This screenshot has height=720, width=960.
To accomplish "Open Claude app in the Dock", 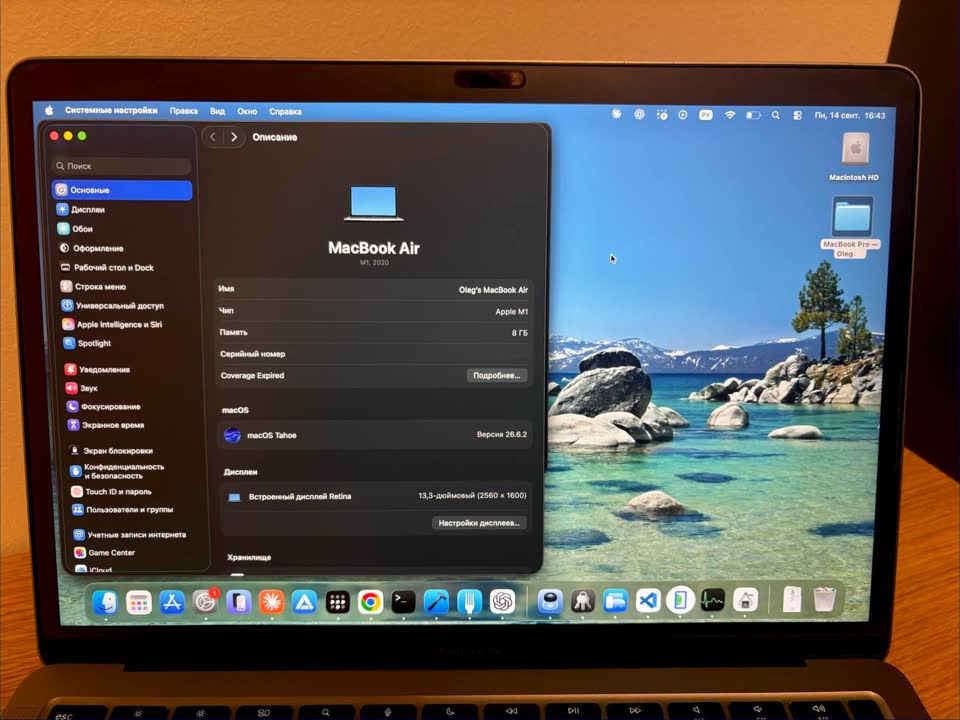I will point(271,602).
